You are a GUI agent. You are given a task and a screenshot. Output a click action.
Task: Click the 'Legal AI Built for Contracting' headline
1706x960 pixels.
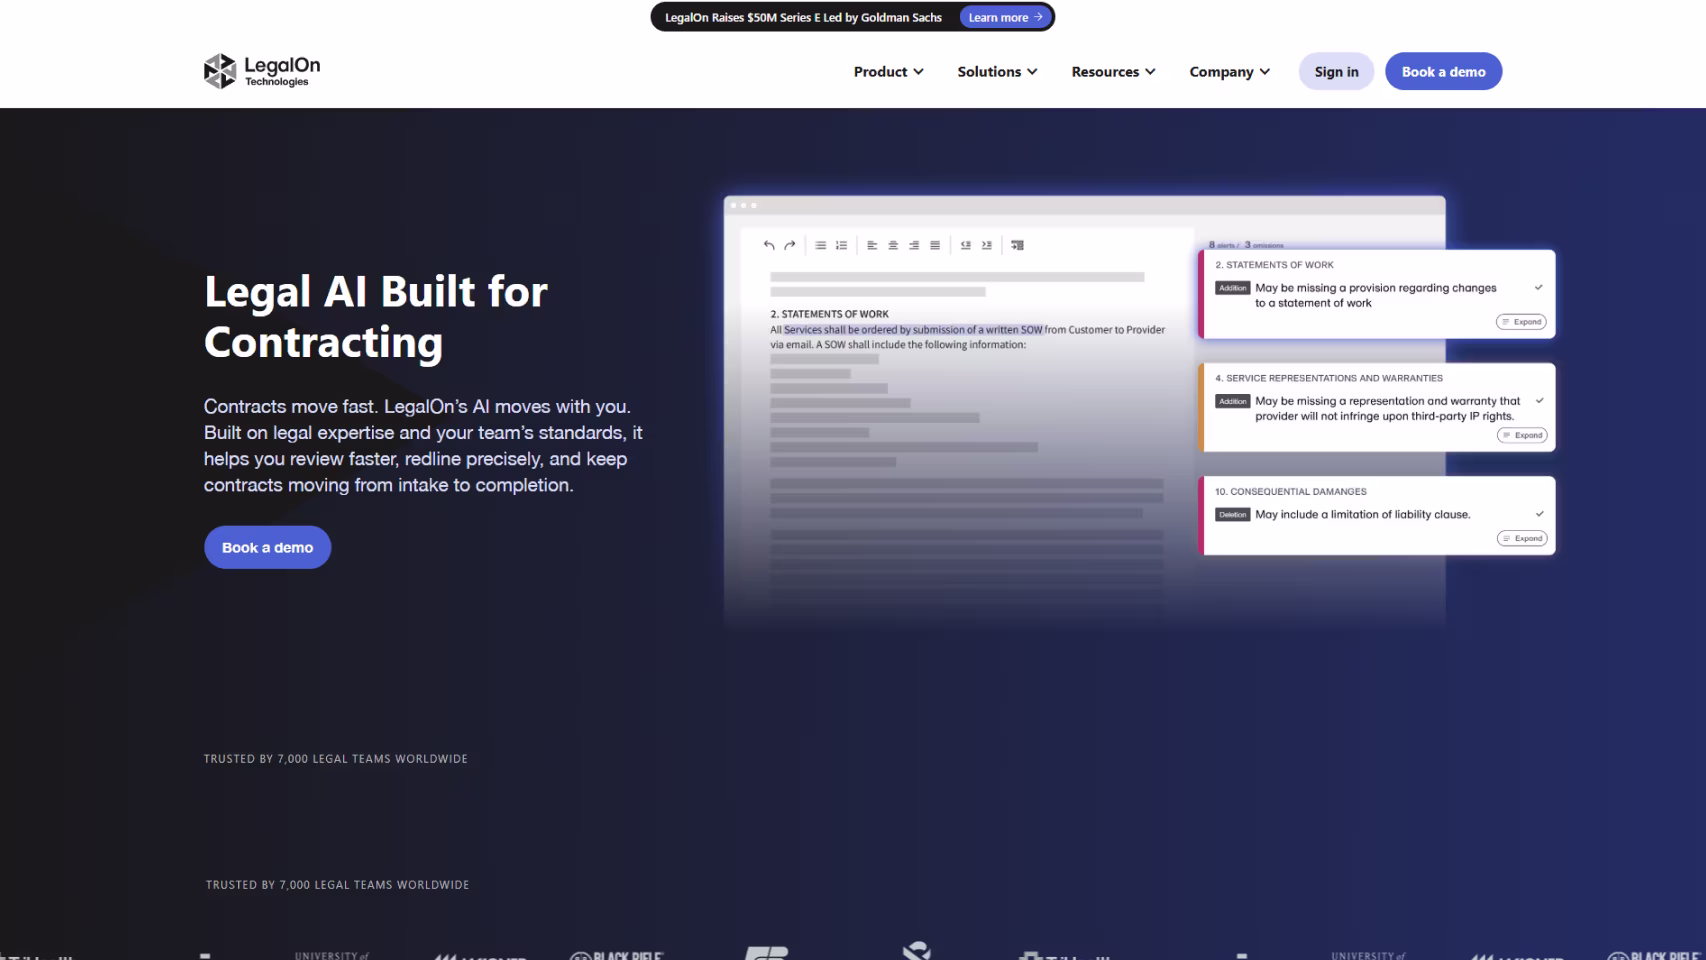click(x=376, y=316)
